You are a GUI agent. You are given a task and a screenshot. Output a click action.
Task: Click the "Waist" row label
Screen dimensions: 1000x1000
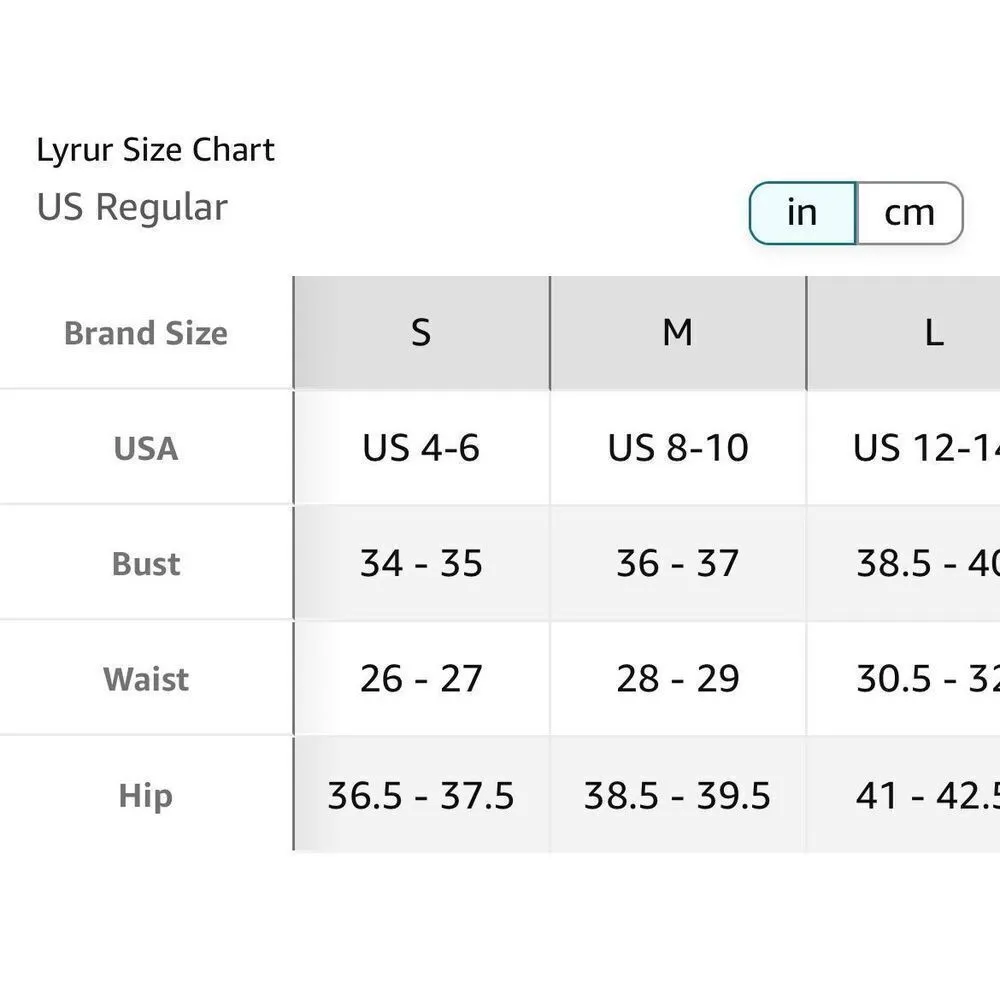click(x=146, y=680)
